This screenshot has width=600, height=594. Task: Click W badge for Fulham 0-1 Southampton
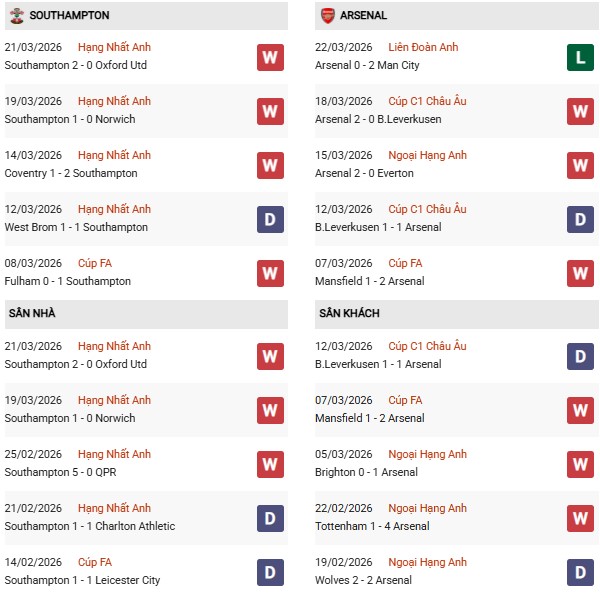click(270, 273)
